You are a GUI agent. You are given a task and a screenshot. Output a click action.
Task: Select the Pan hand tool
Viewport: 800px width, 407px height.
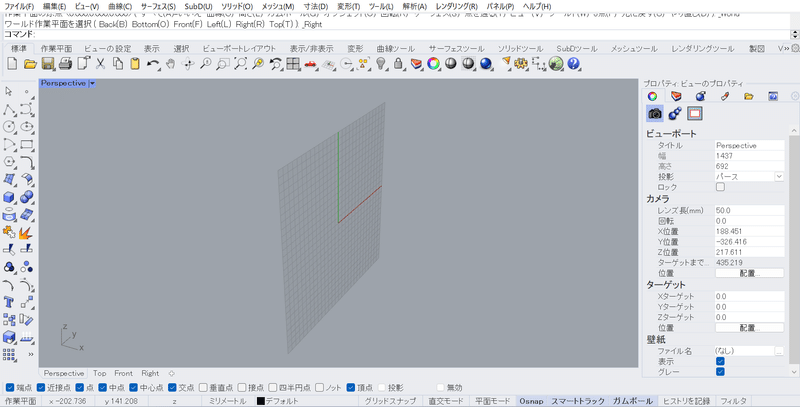(x=171, y=64)
